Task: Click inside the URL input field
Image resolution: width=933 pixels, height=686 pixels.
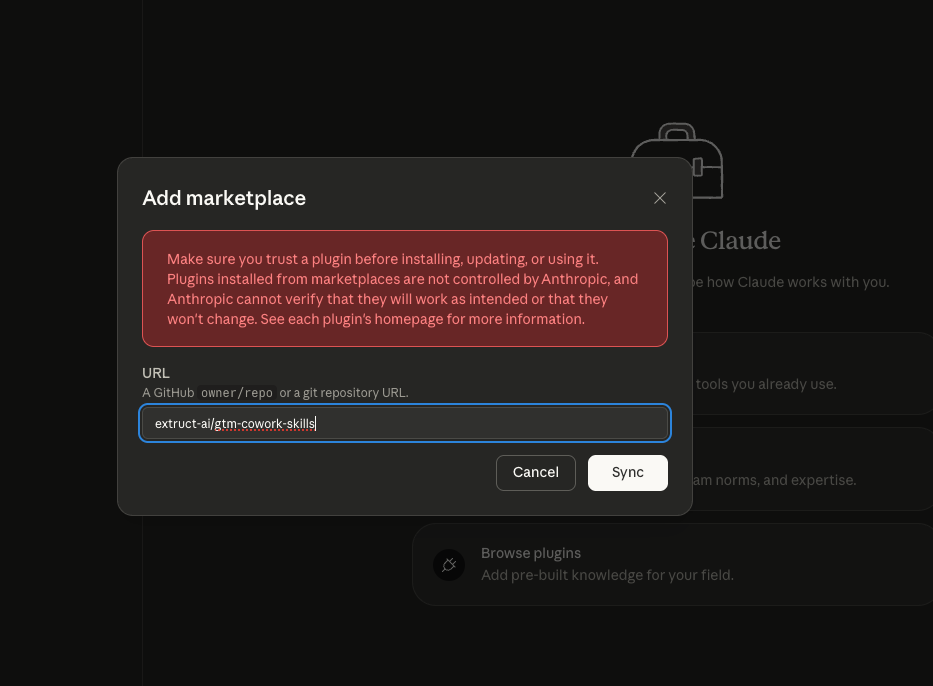Action: (x=405, y=423)
